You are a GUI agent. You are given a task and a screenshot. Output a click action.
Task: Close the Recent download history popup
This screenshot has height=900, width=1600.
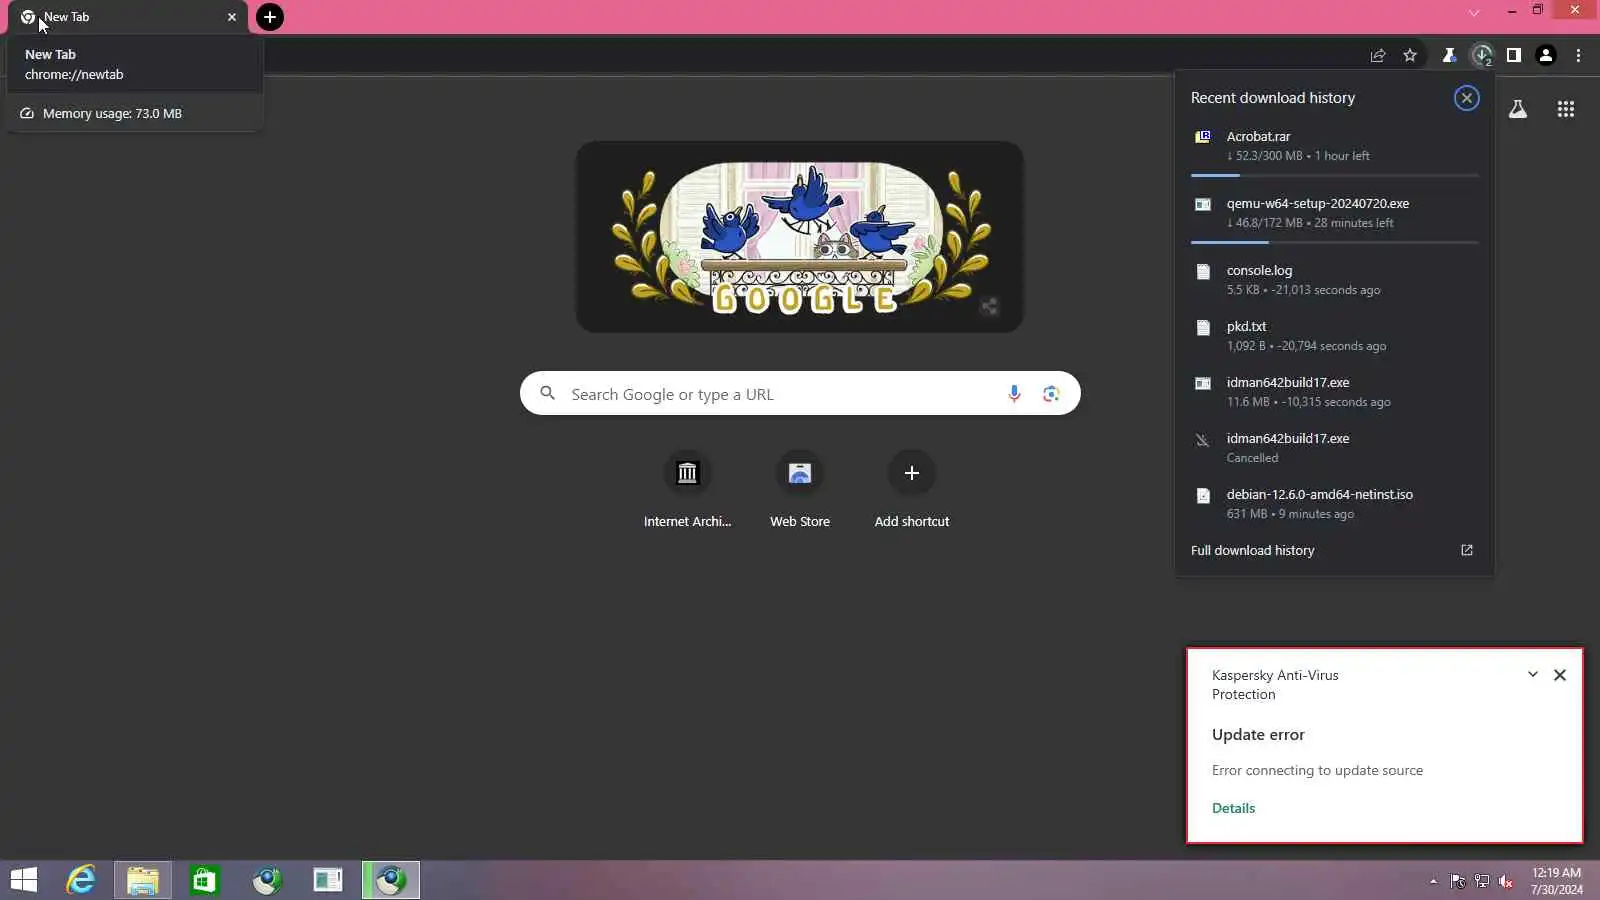1467,98
